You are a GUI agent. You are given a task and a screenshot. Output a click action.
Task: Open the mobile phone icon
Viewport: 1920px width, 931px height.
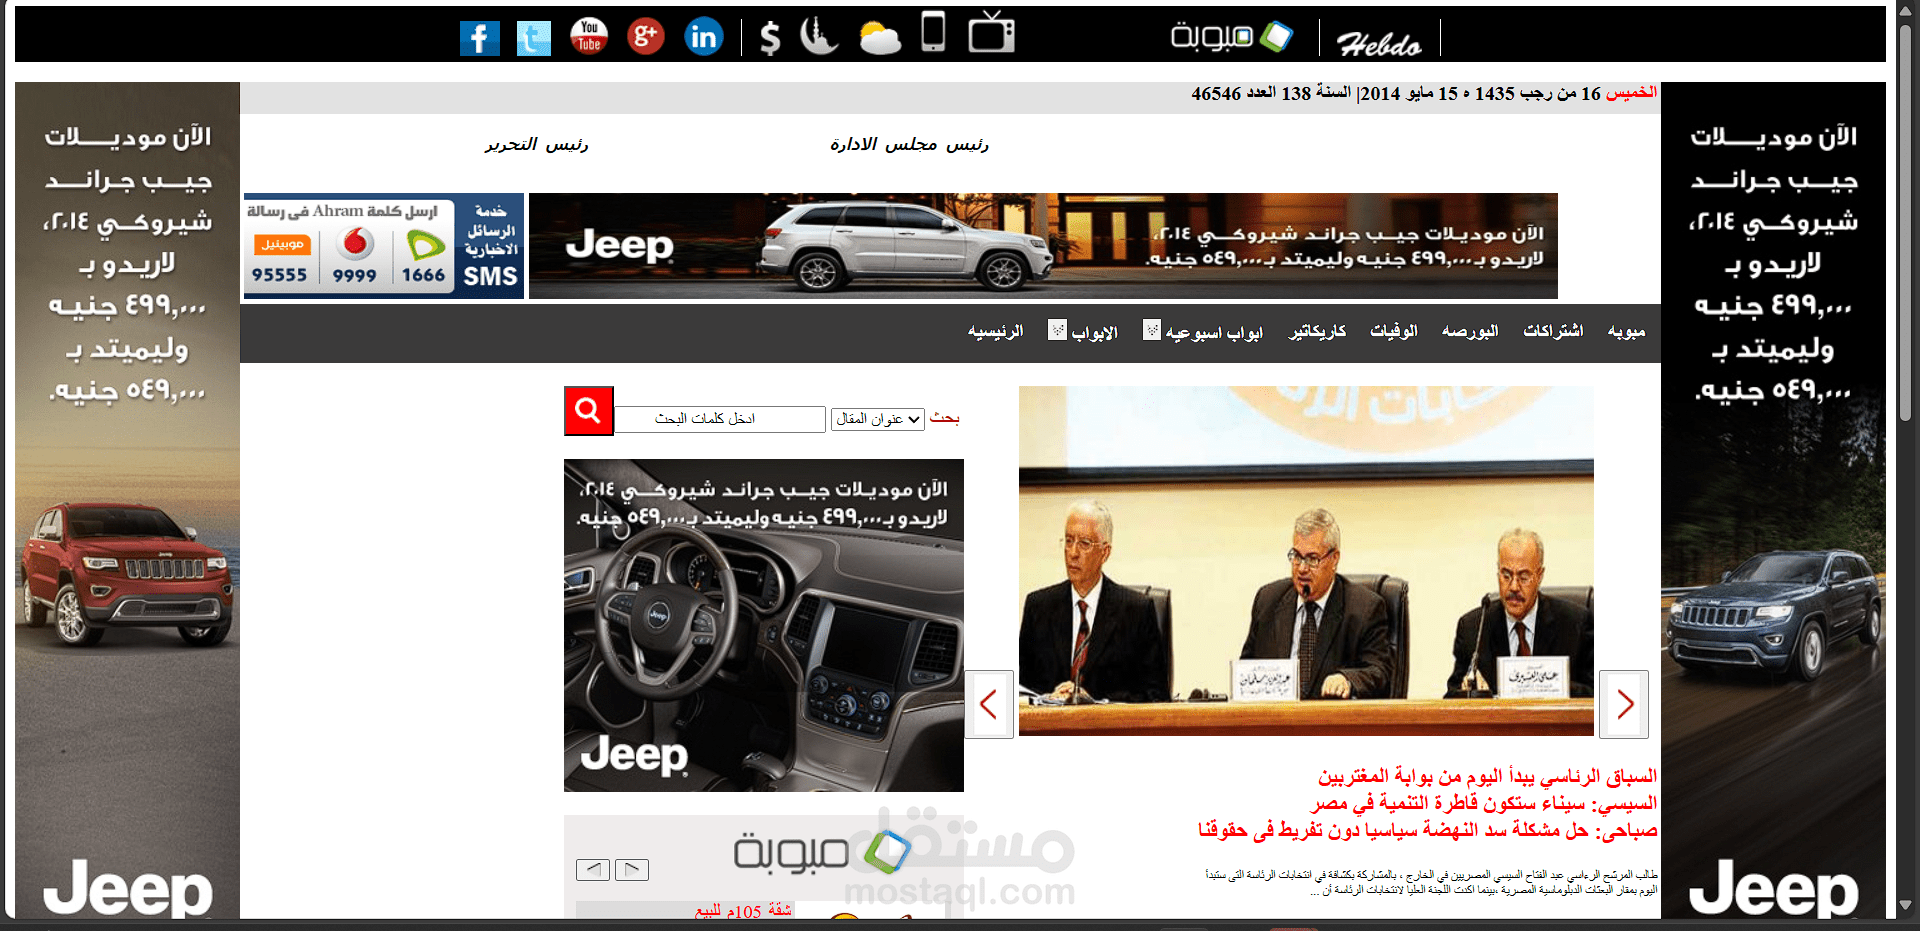[x=933, y=31]
